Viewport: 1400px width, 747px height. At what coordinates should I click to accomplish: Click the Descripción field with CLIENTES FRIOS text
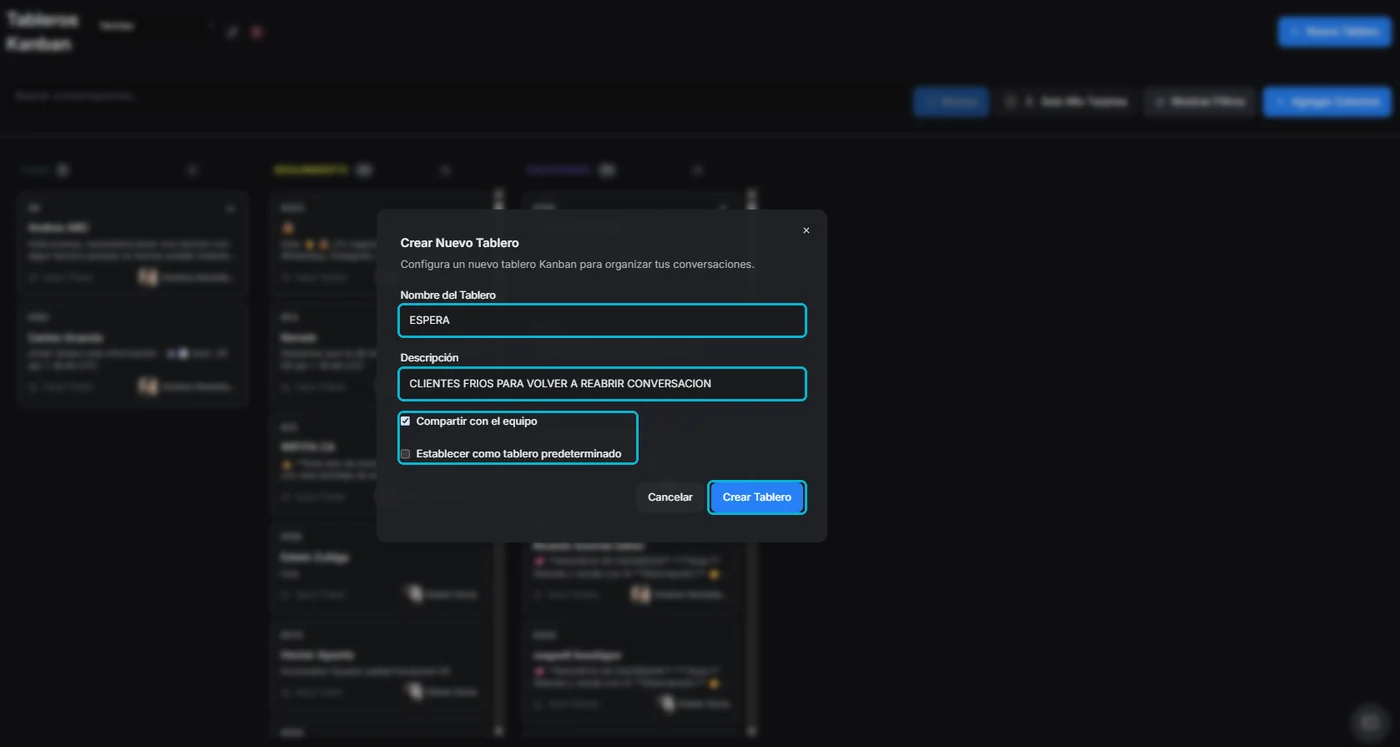tap(602, 384)
